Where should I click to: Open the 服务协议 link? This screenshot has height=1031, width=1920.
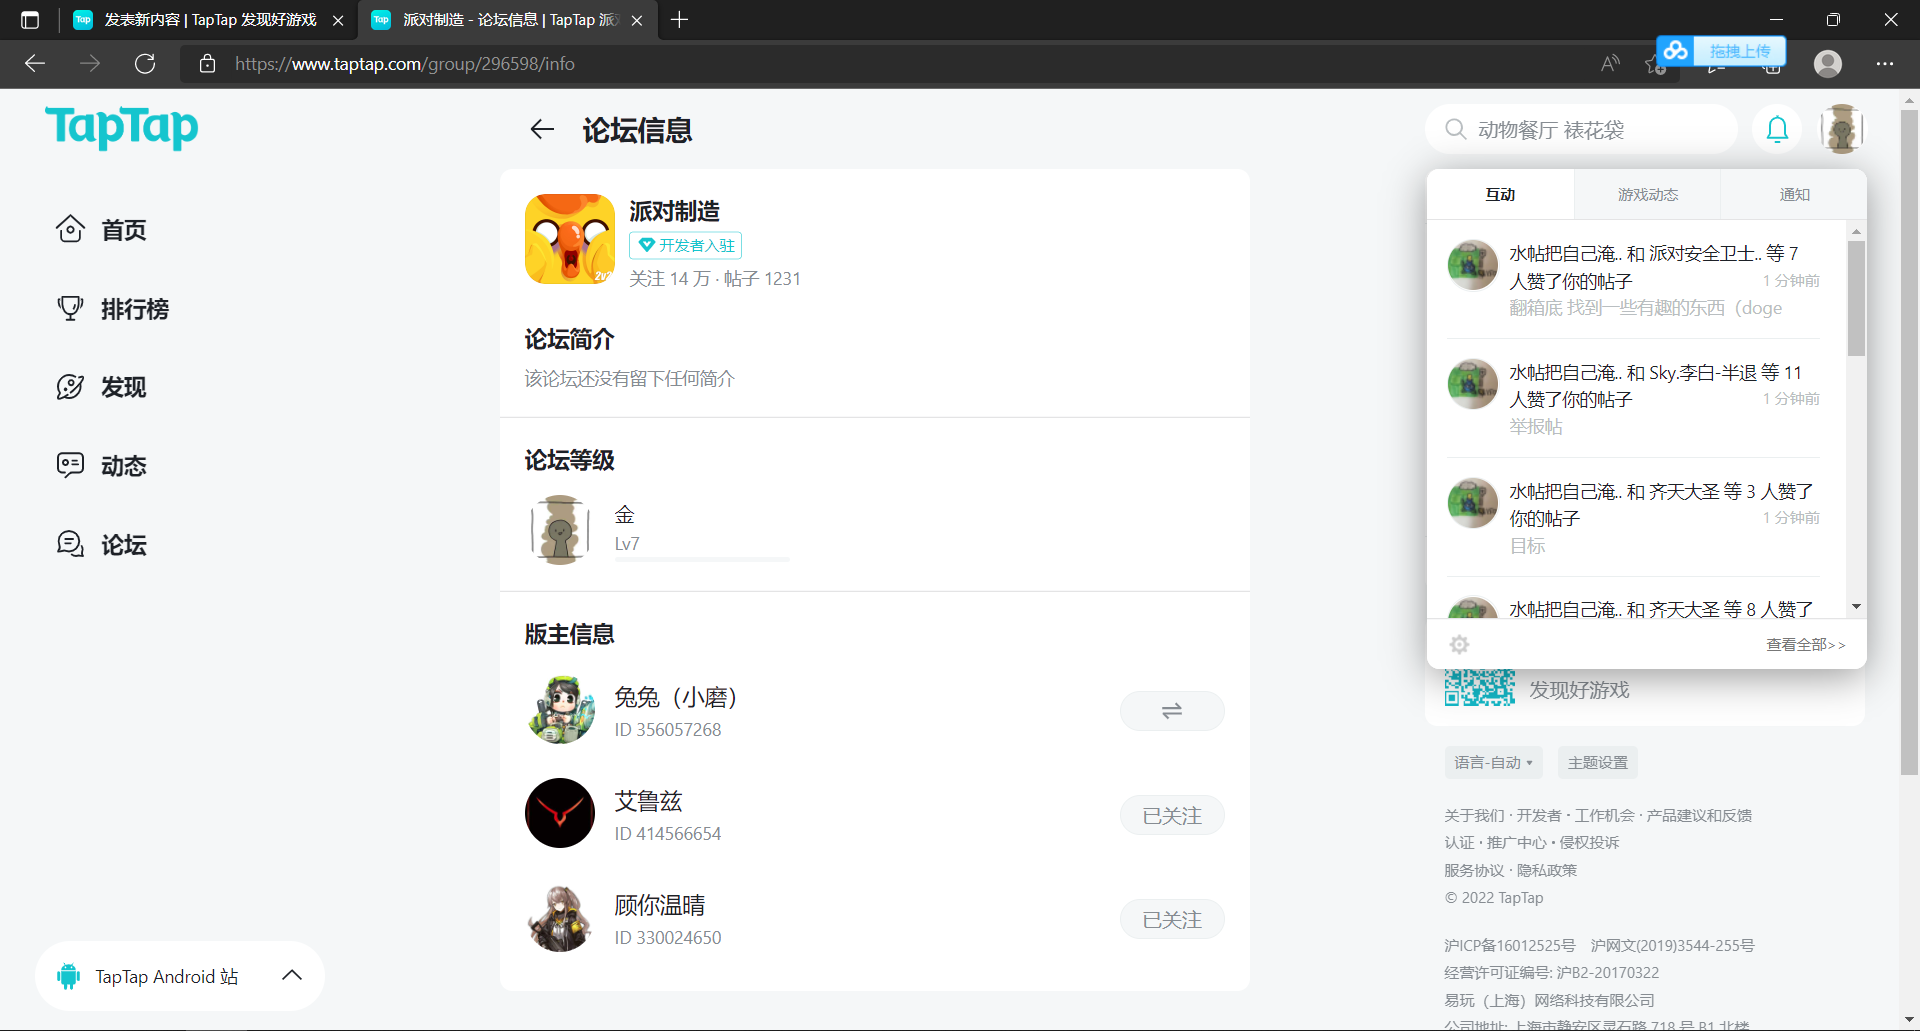tap(1474, 870)
